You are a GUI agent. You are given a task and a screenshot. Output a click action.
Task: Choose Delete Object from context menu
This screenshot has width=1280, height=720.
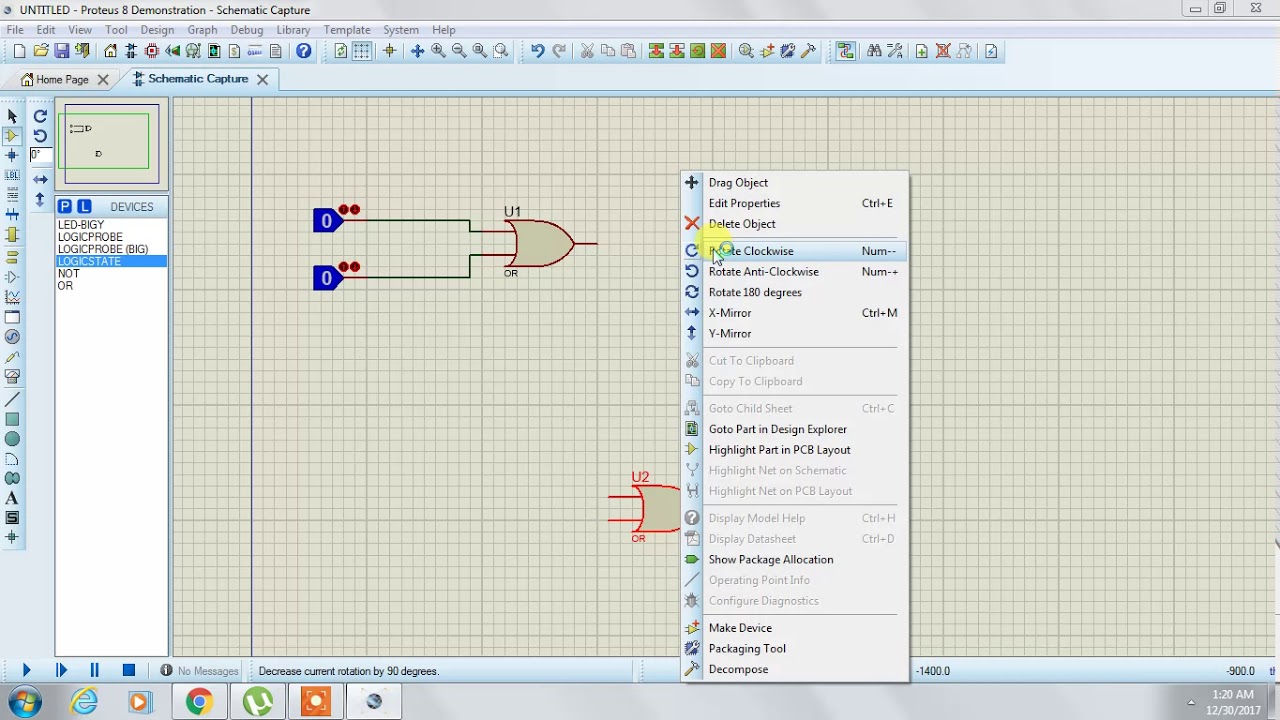point(795,224)
